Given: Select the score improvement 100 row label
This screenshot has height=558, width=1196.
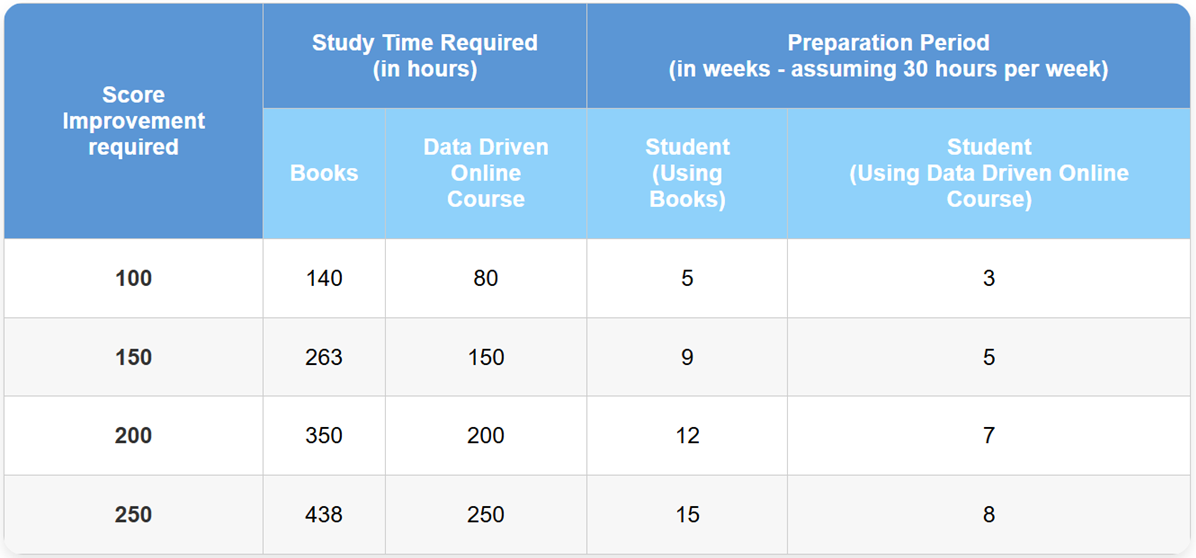Looking at the screenshot, I should point(133,278).
